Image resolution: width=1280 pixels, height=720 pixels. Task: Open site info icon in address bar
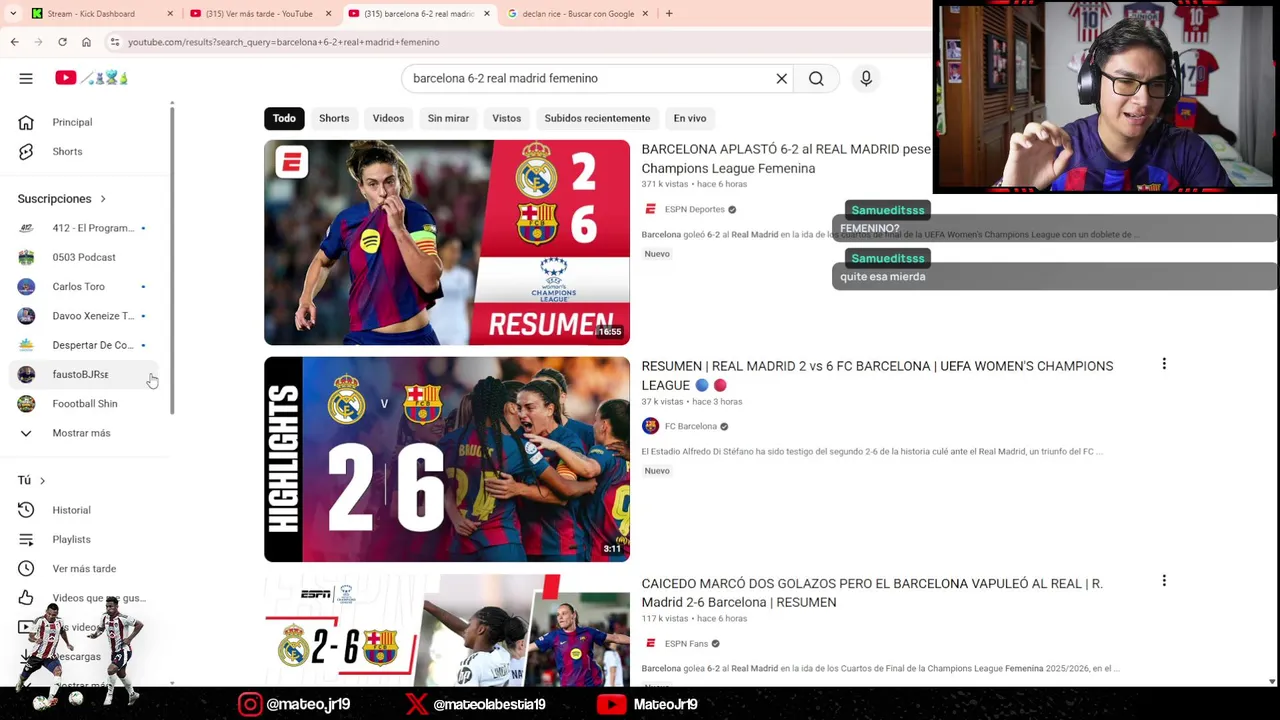[115, 42]
